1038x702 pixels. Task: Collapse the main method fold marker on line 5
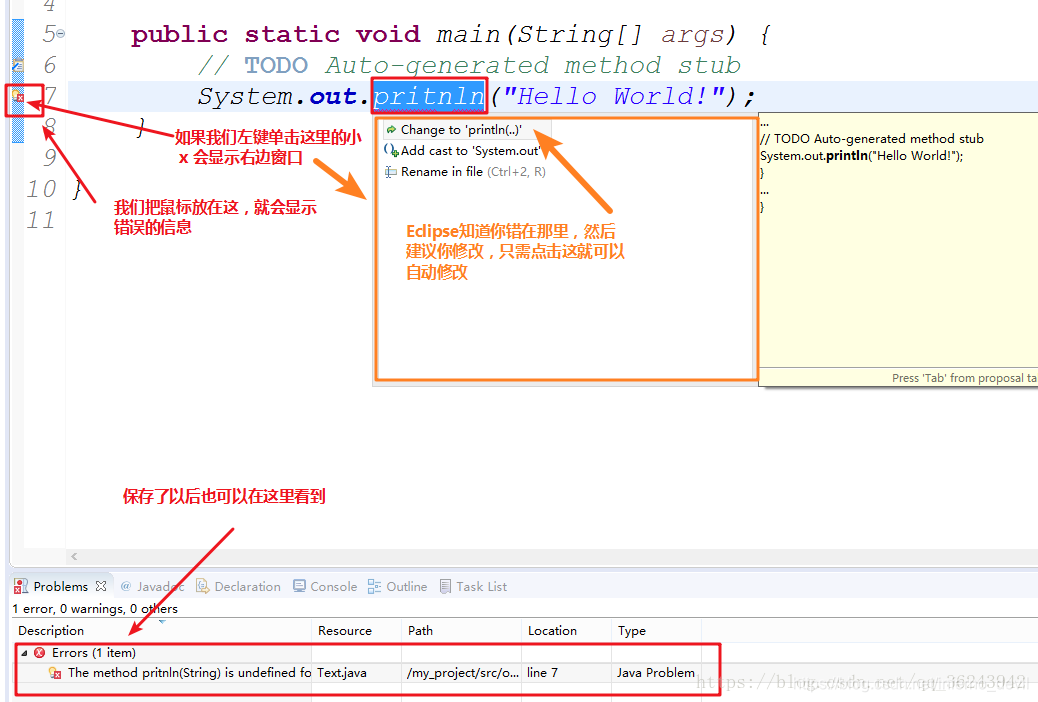click(x=60, y=33)
